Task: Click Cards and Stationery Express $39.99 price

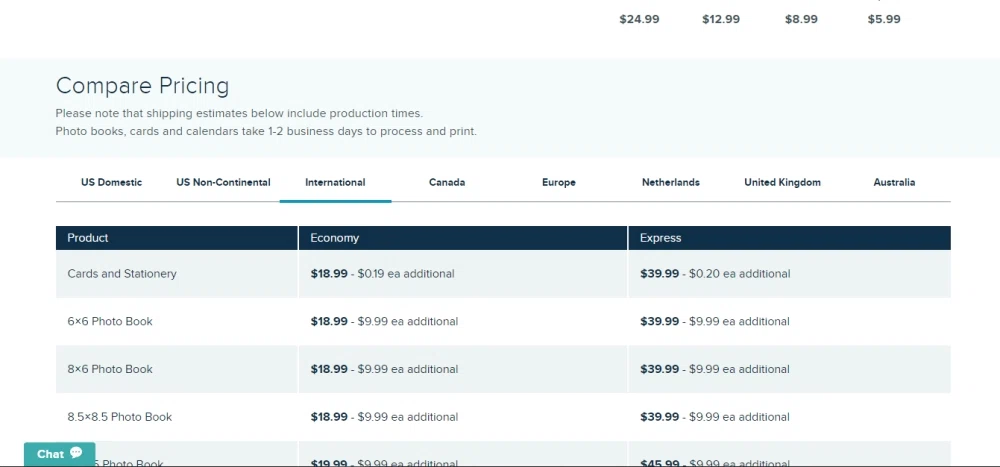Action: tap(660, 274)
